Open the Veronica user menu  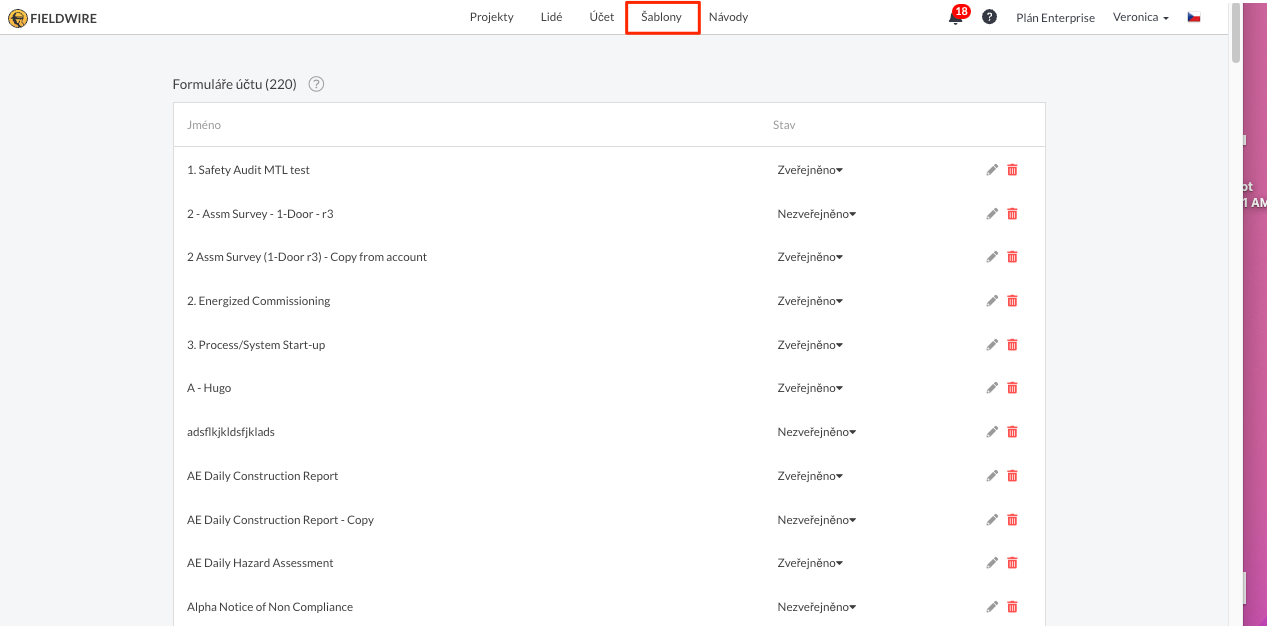pyautogui.click(x=1140, y=18)
